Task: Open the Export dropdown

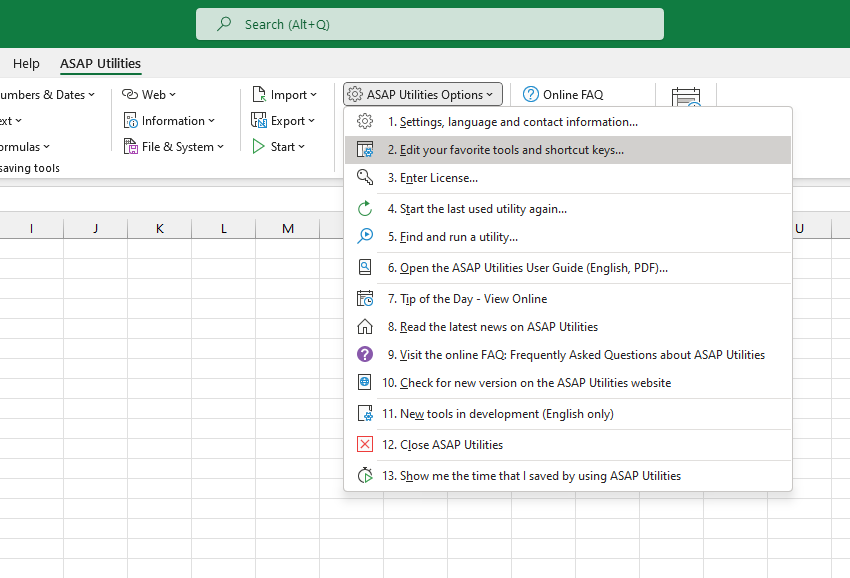Action: 311,120
